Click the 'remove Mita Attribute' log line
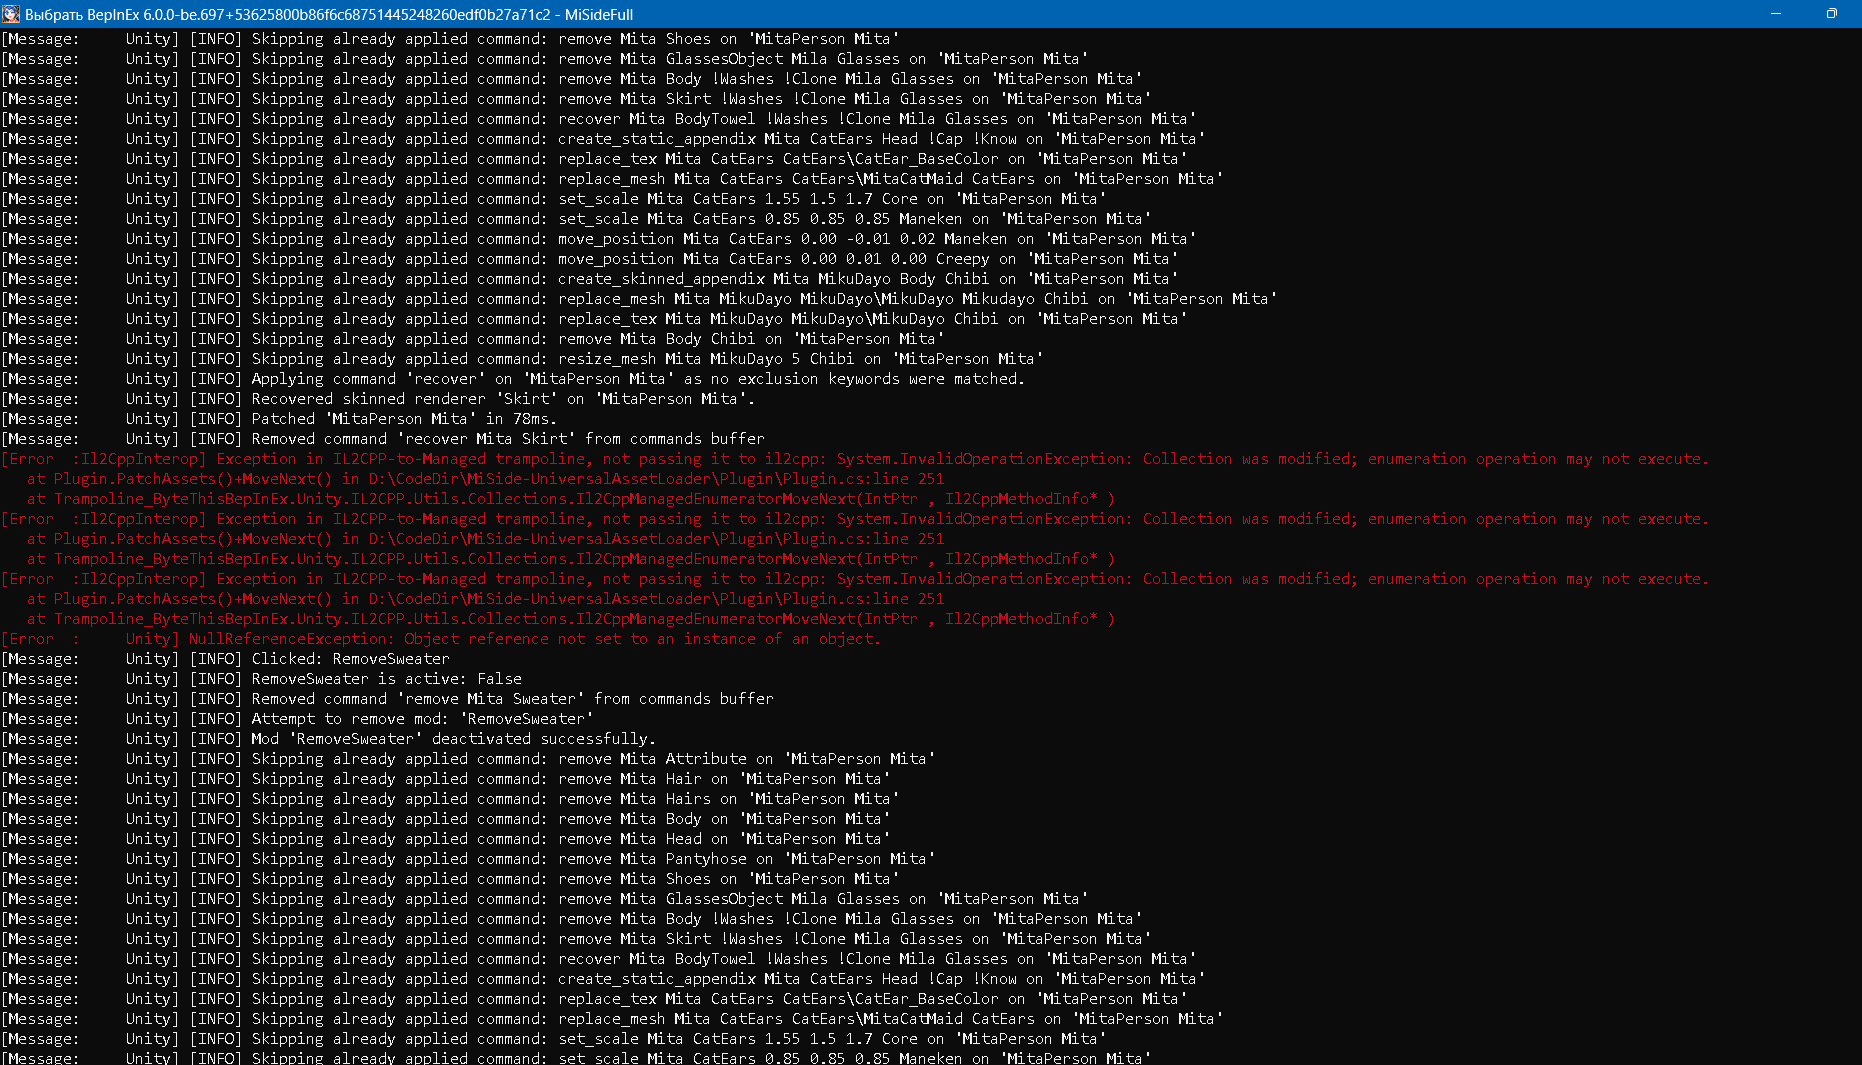This screenshot has height=1065, width=1862. [592, 759]
